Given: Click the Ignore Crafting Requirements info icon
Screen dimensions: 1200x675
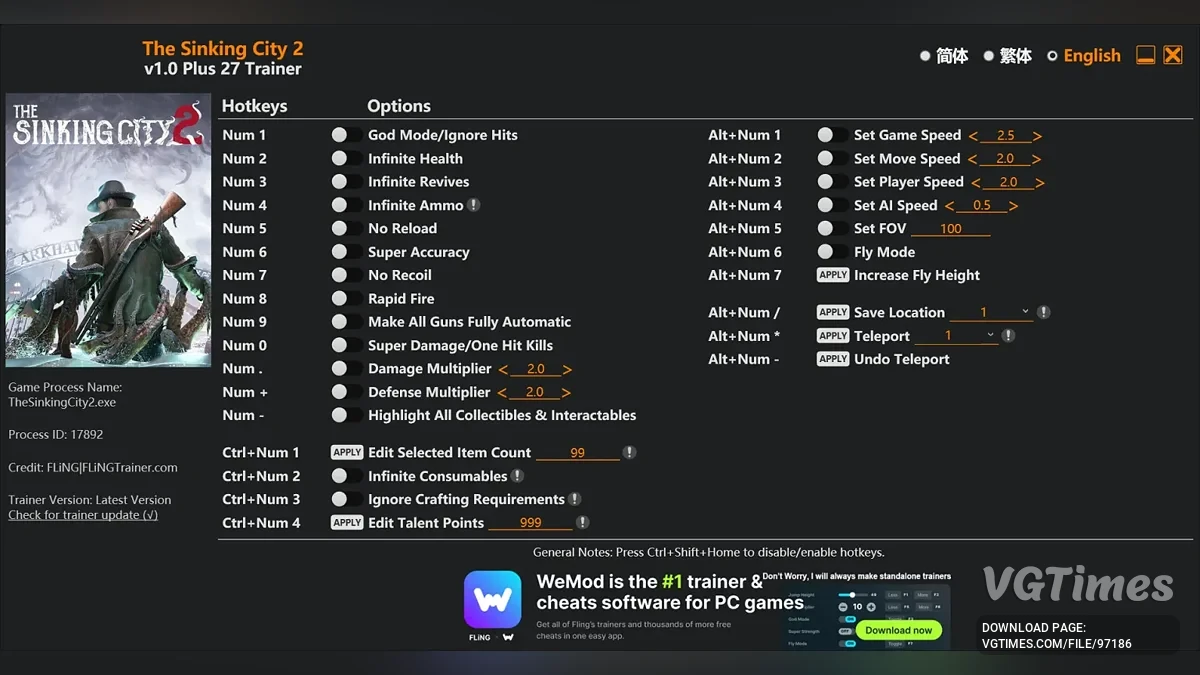Looking at the screenshot, I should click(575, 499).
